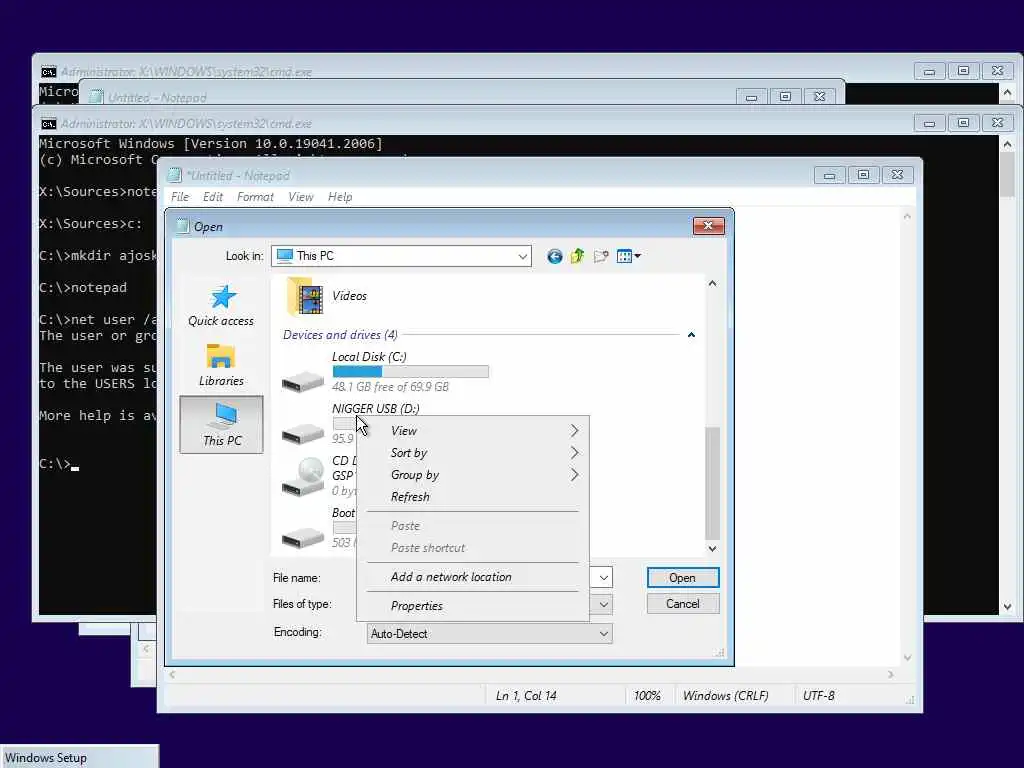
Task: Select the CD drive disc icon
Action: point(302,477)
